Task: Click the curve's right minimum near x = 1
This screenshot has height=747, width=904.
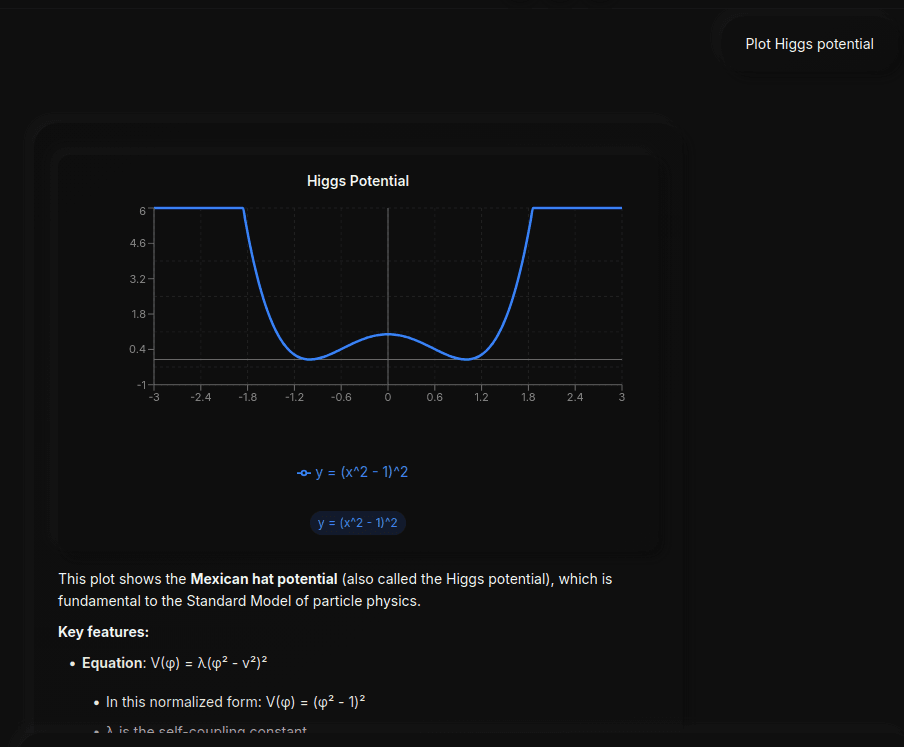Action: (x=466, y=358)
